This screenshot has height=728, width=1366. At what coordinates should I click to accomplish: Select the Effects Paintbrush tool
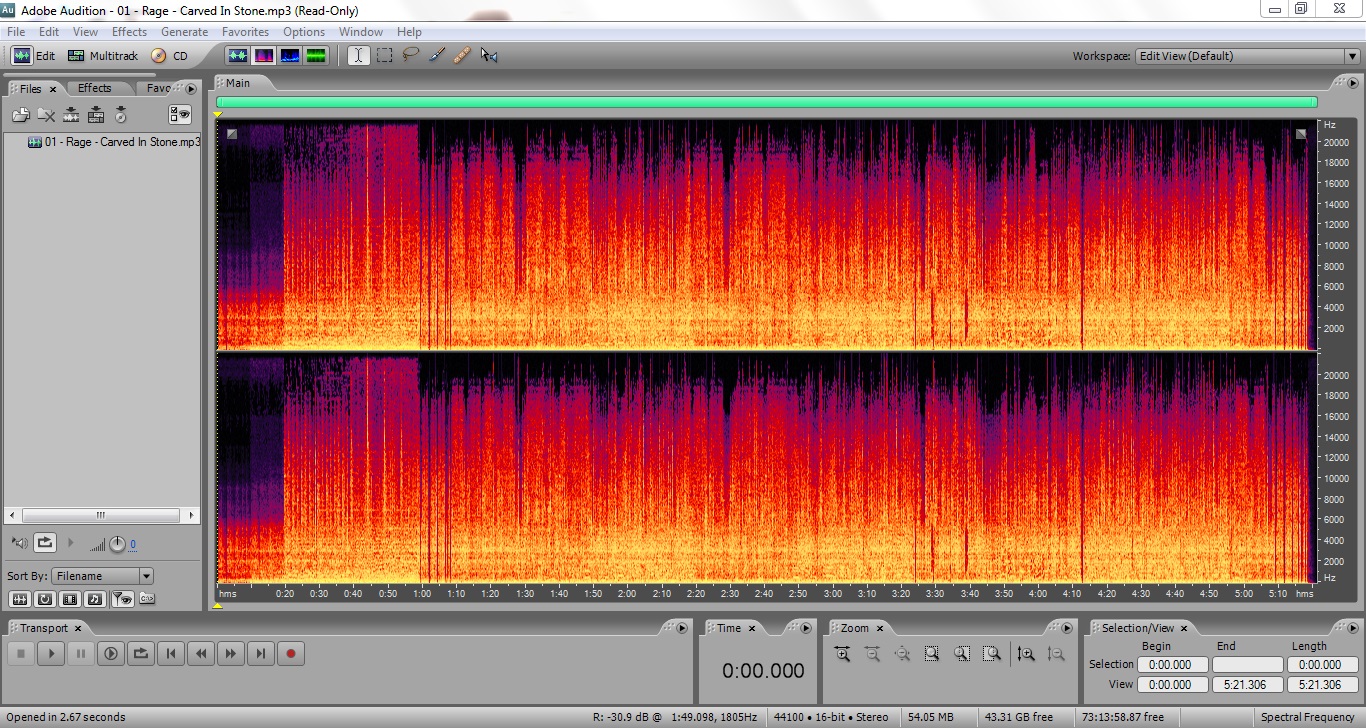pos(436,56)
